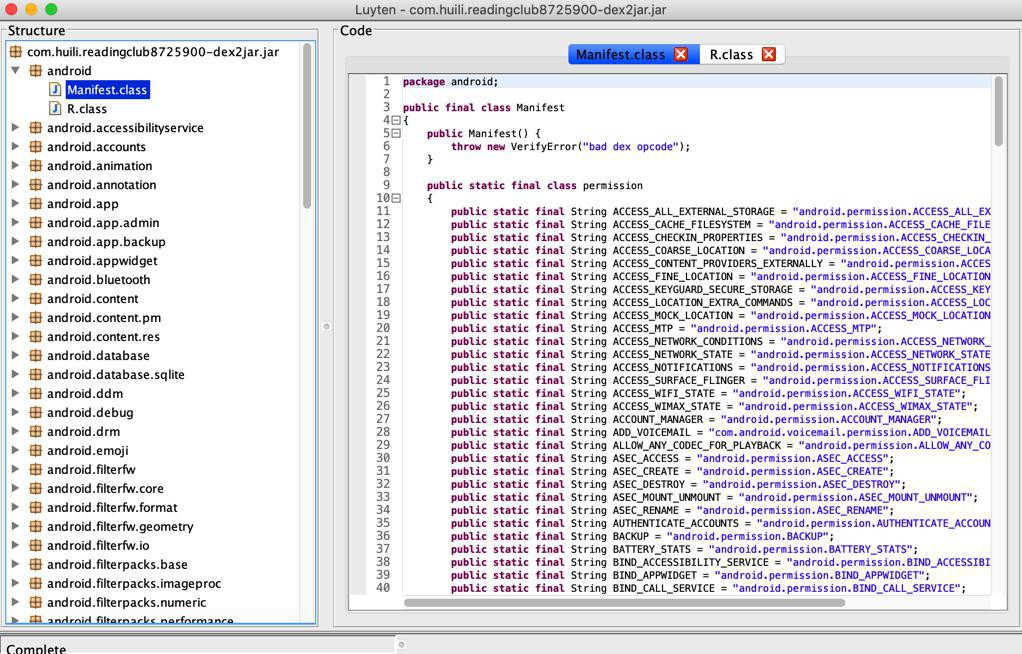Click "package android;" on line 1
Viewport: 1022px width, 654px height.
point(450,82)
